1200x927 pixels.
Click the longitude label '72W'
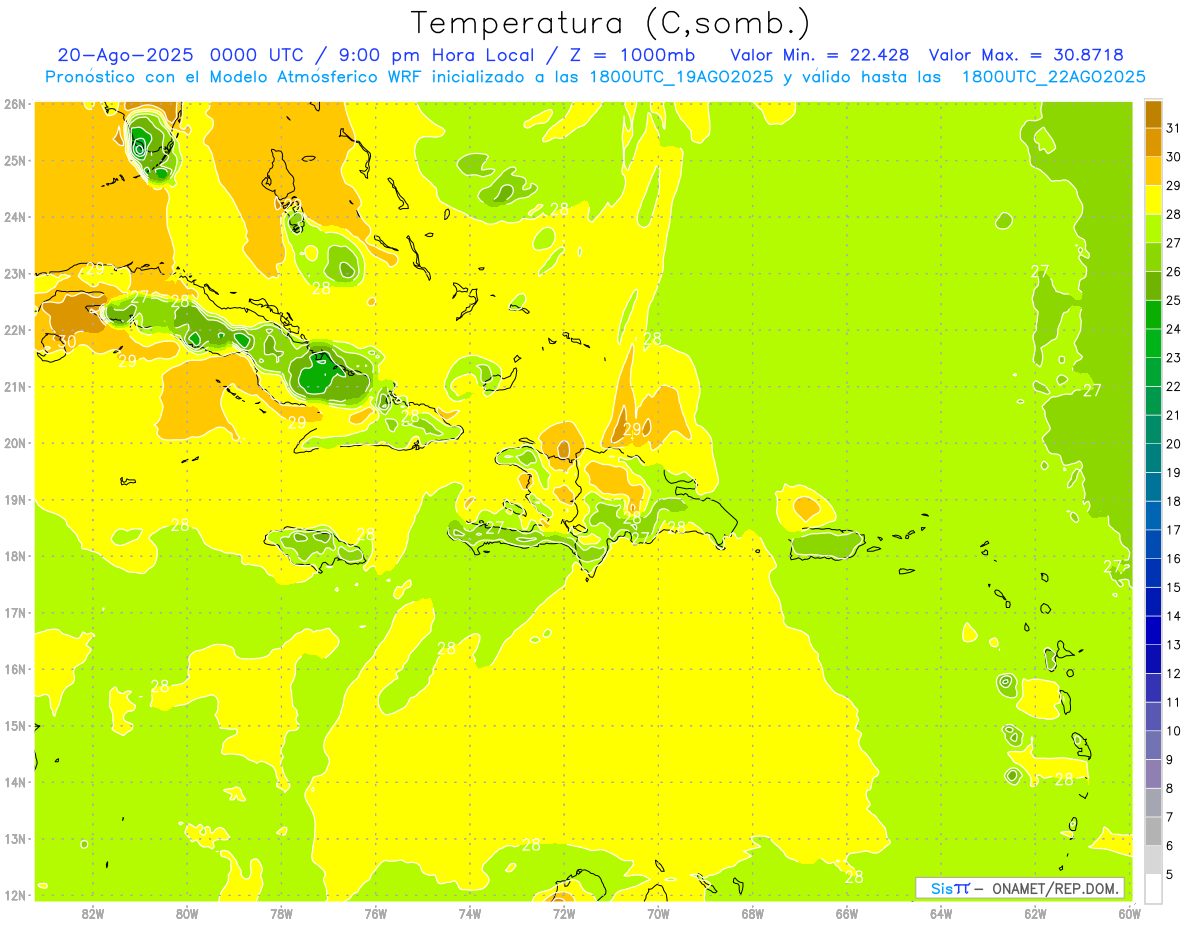click(564, 913)
